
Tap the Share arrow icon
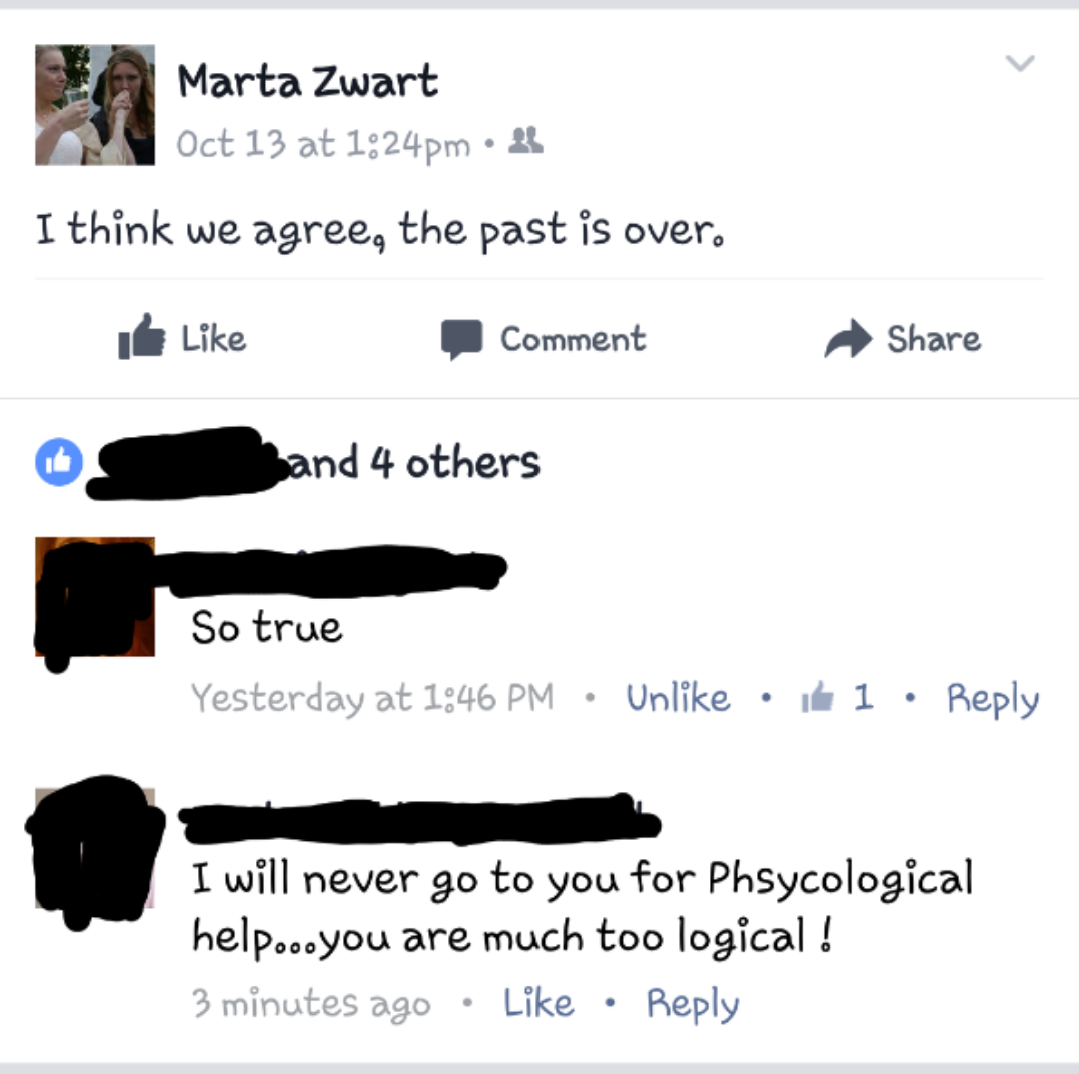tap(848, 339)
